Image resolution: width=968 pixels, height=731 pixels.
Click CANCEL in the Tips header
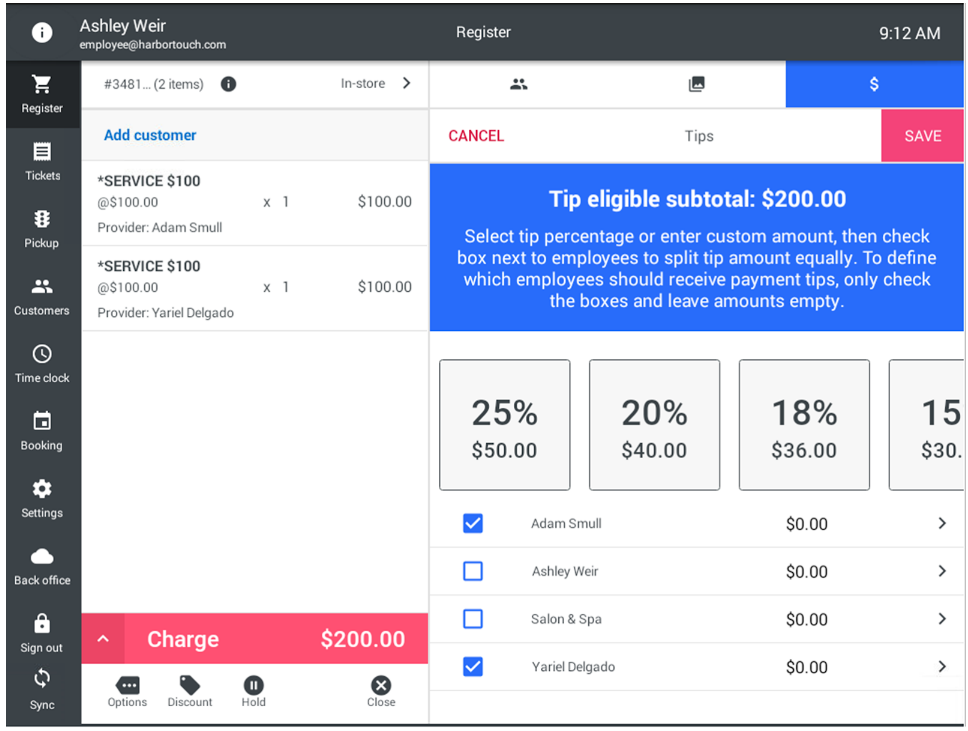pyautogui.click(x=476, y=136)
